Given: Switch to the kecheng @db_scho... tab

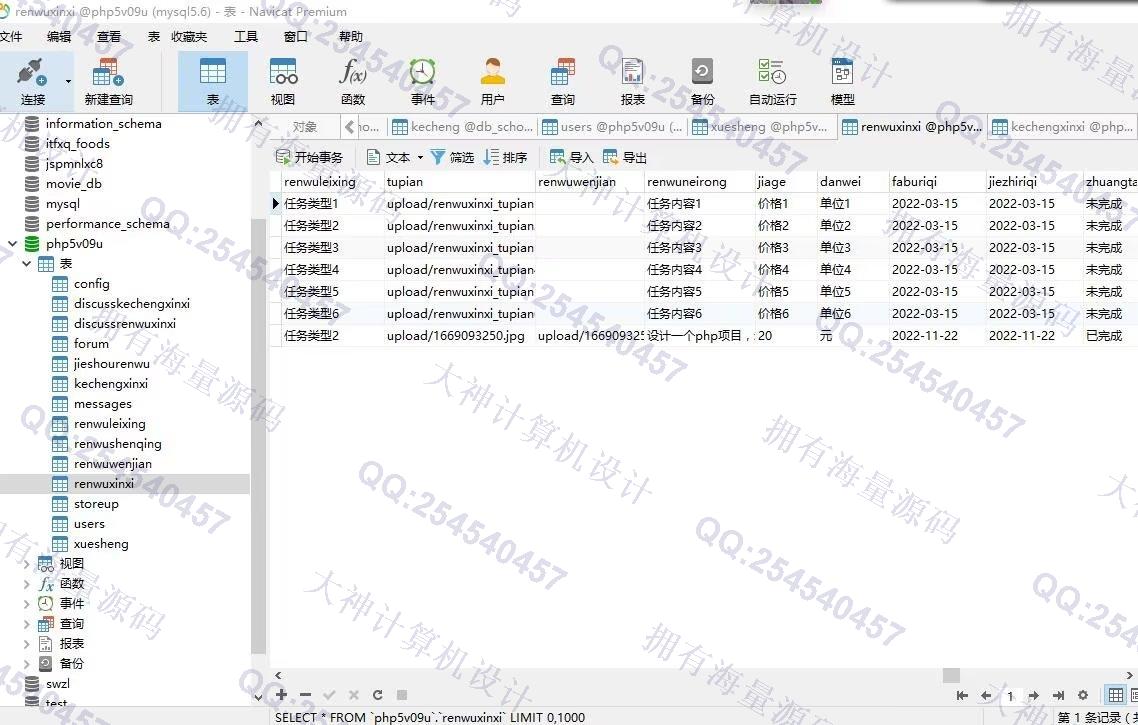Looking at the screenshot, I should 463,127.
